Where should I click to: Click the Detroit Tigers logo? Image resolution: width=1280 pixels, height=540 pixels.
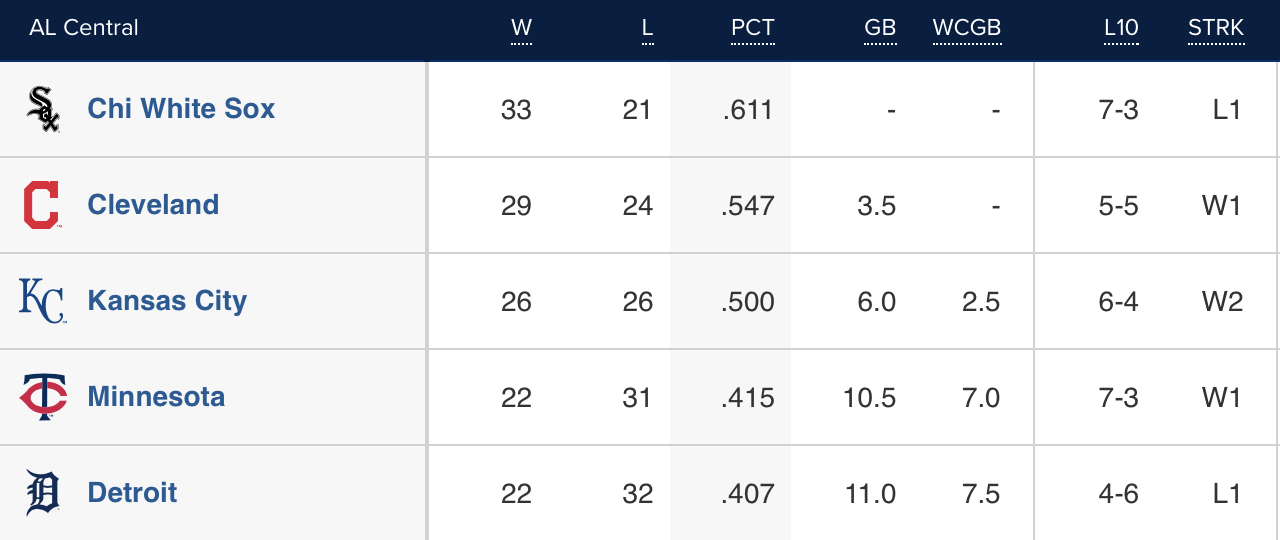tap(43, 493)
